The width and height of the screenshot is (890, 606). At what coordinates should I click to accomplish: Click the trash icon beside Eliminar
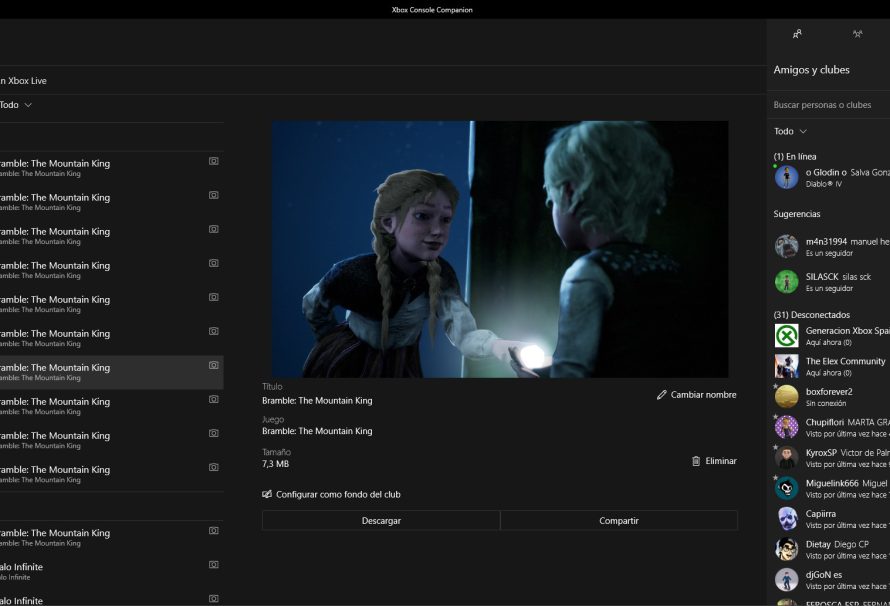point(697,460)
